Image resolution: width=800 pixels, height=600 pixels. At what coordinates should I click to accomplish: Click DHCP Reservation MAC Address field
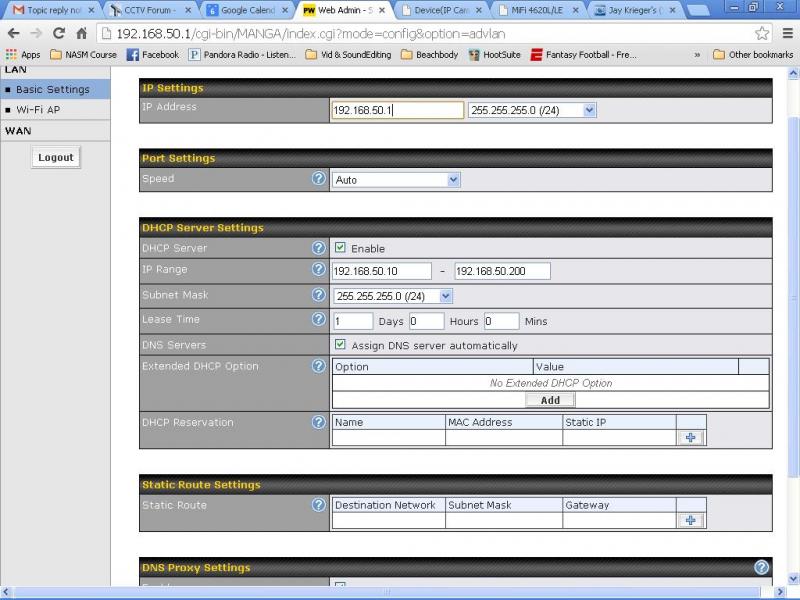point(504,437)
